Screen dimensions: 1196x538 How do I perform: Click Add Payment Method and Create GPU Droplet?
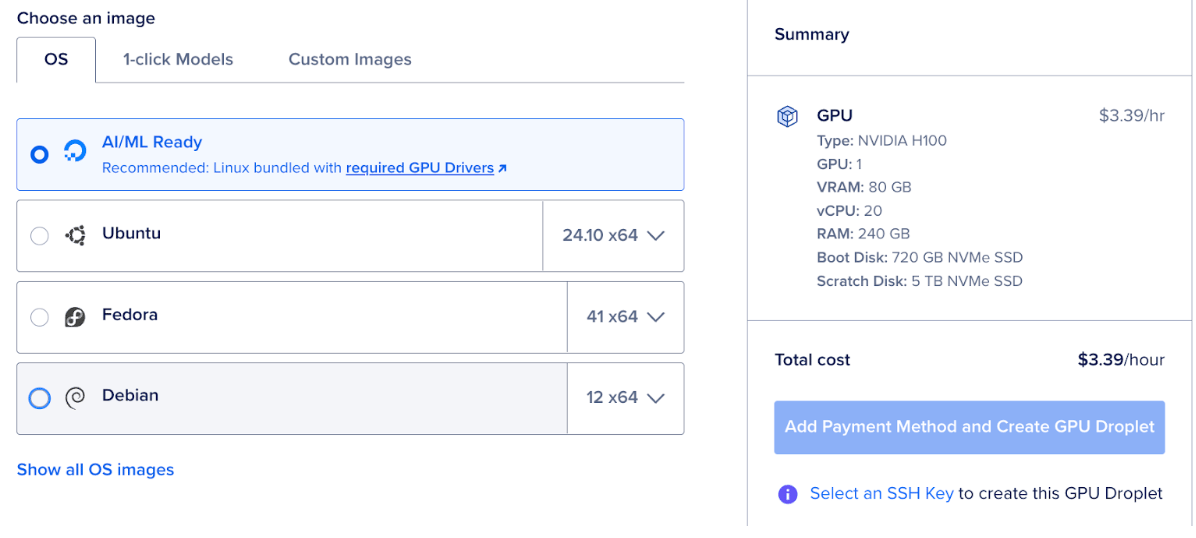[969, 427]
